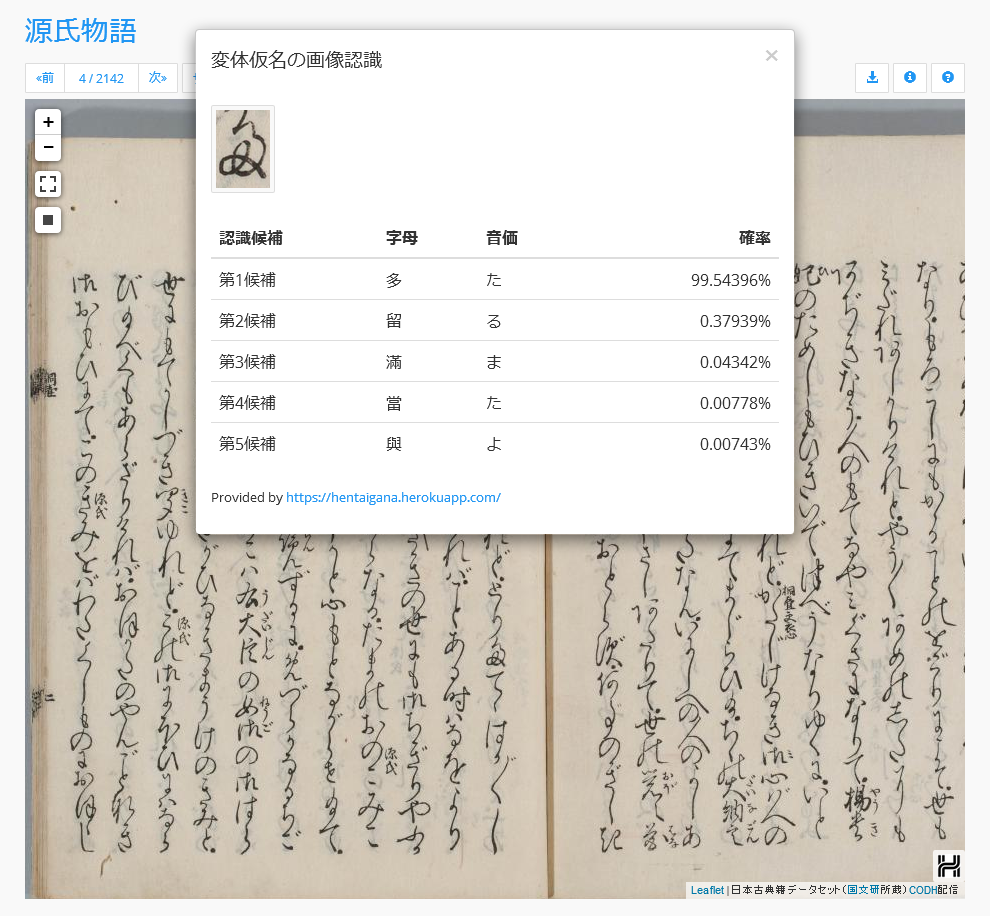Click the sound value ま
The width and height of the screenshot is (990, 916).
pos(494,362)
